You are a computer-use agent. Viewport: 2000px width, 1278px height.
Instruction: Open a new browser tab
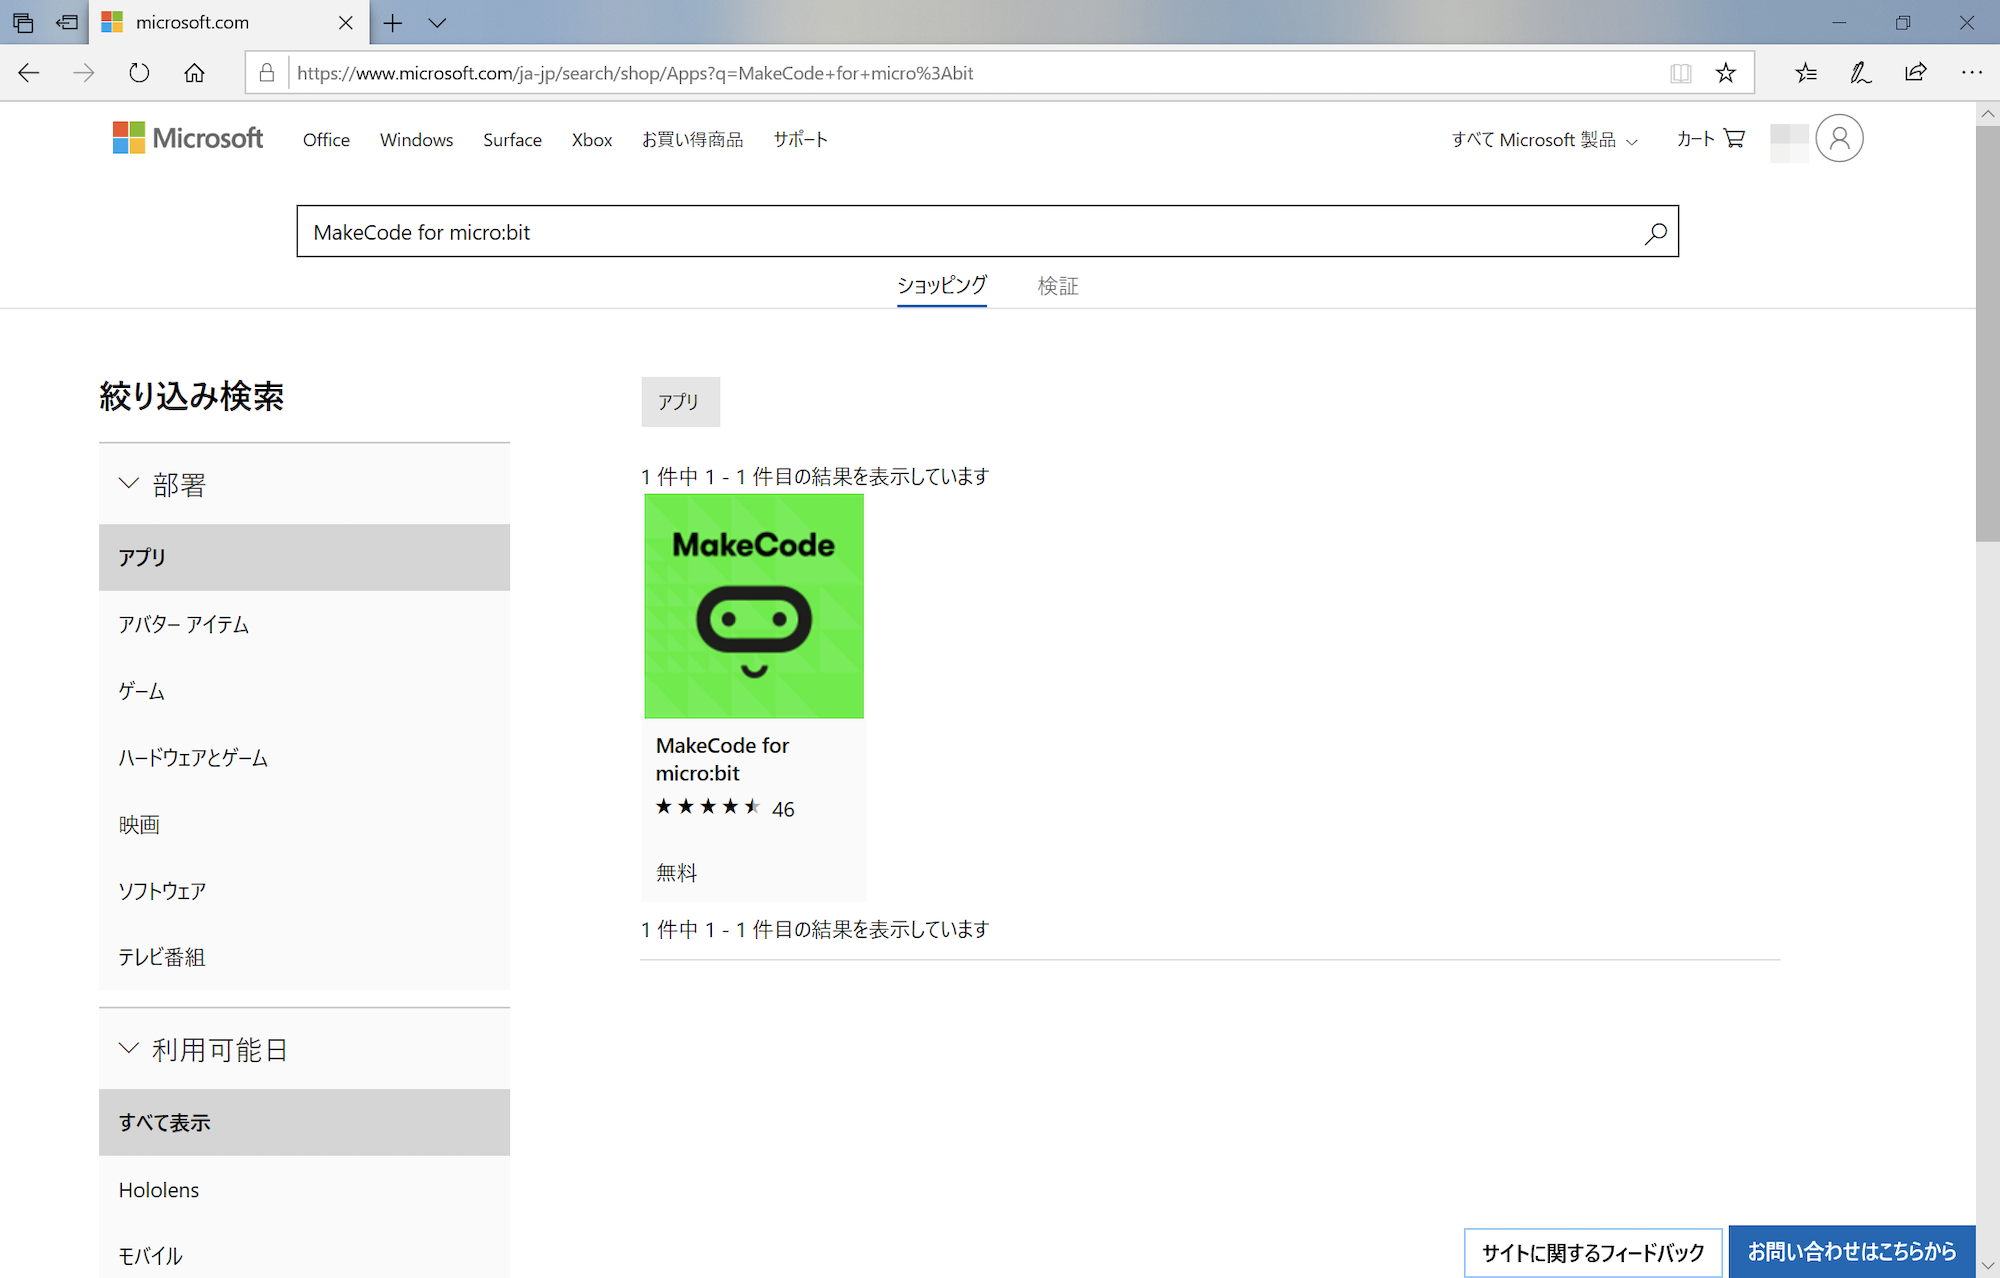393,23
